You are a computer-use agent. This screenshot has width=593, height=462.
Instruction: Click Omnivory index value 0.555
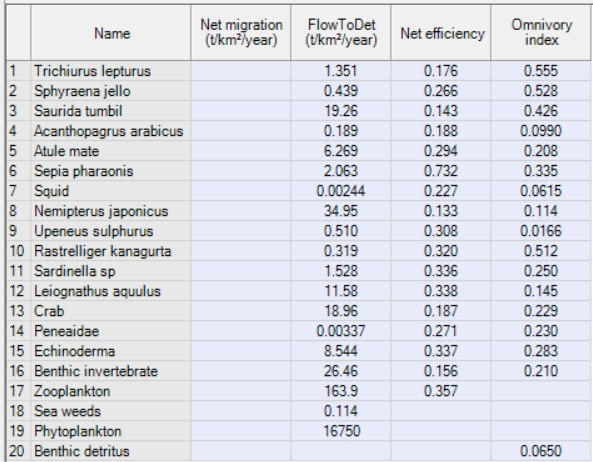(x=541, y=71)
